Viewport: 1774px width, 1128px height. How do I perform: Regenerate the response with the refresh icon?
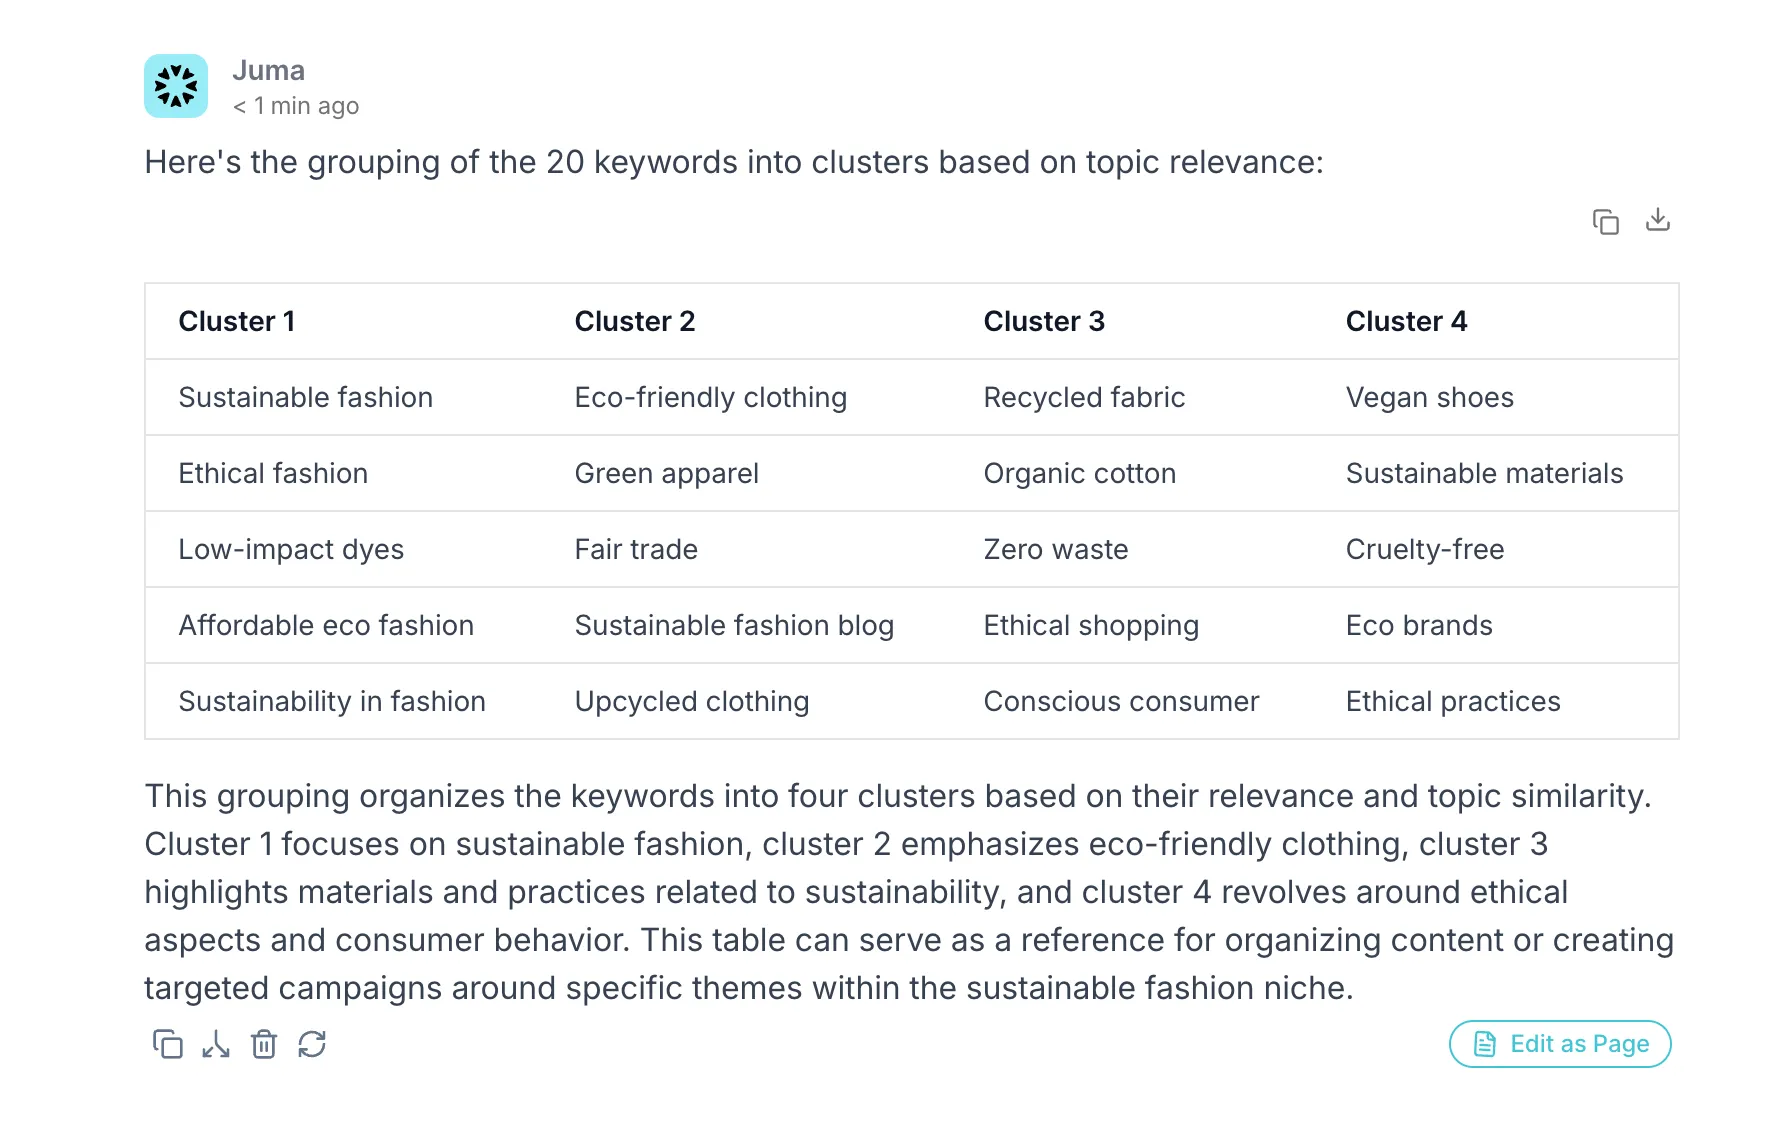pyautogui.click(x=312, y=1044)
